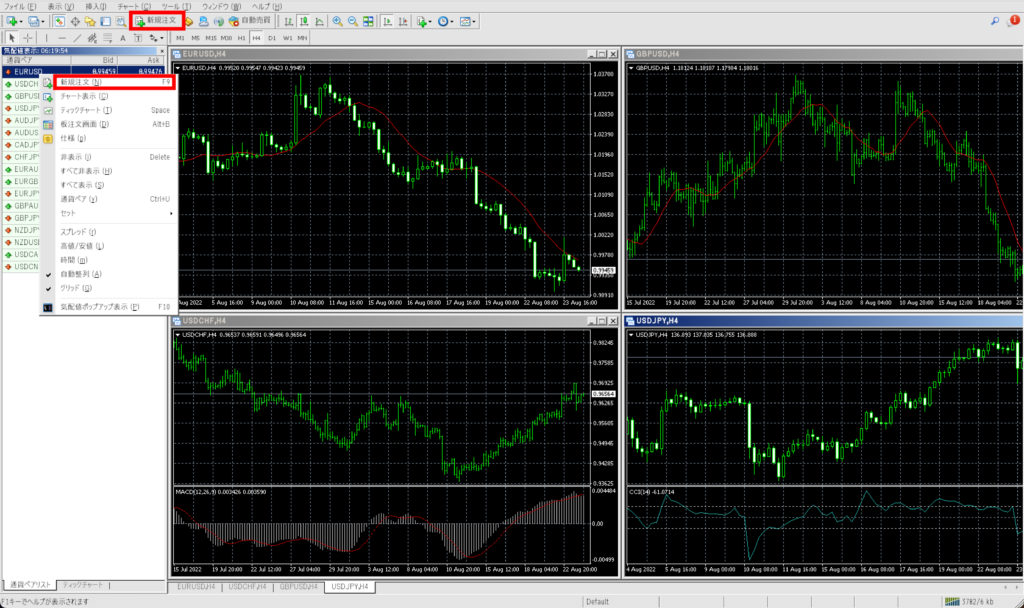Open the チャート (C) menu
1024x608 pixels.
click(134, 7)
